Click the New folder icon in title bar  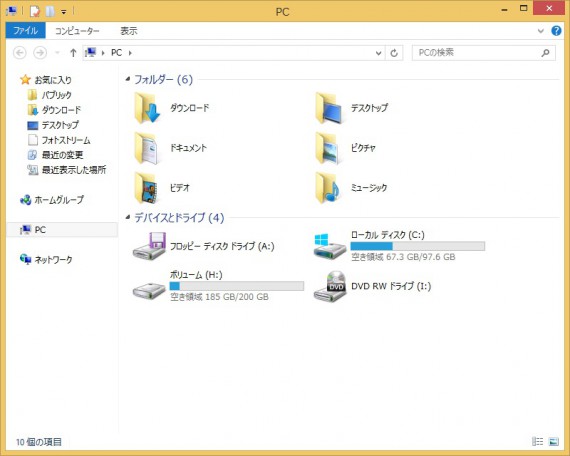pyautogui.click(x=50, y=11)
